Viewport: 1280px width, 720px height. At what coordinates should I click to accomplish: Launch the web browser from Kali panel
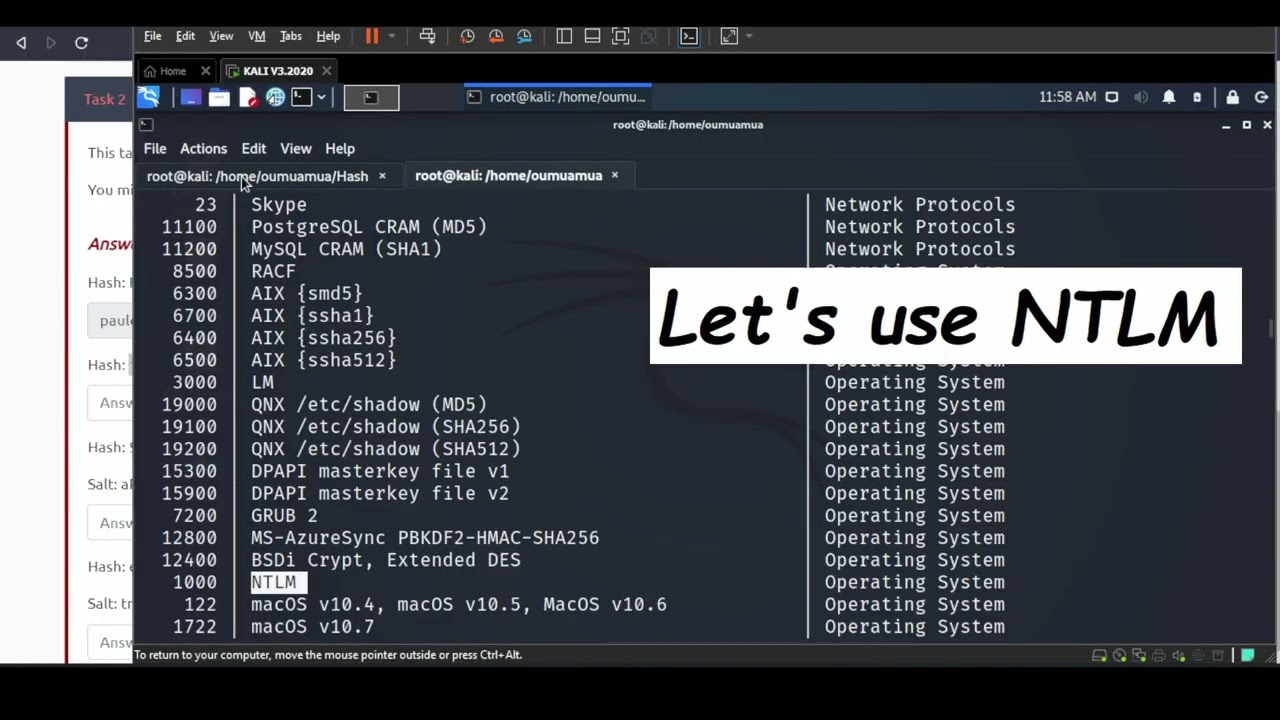[275, 97]
